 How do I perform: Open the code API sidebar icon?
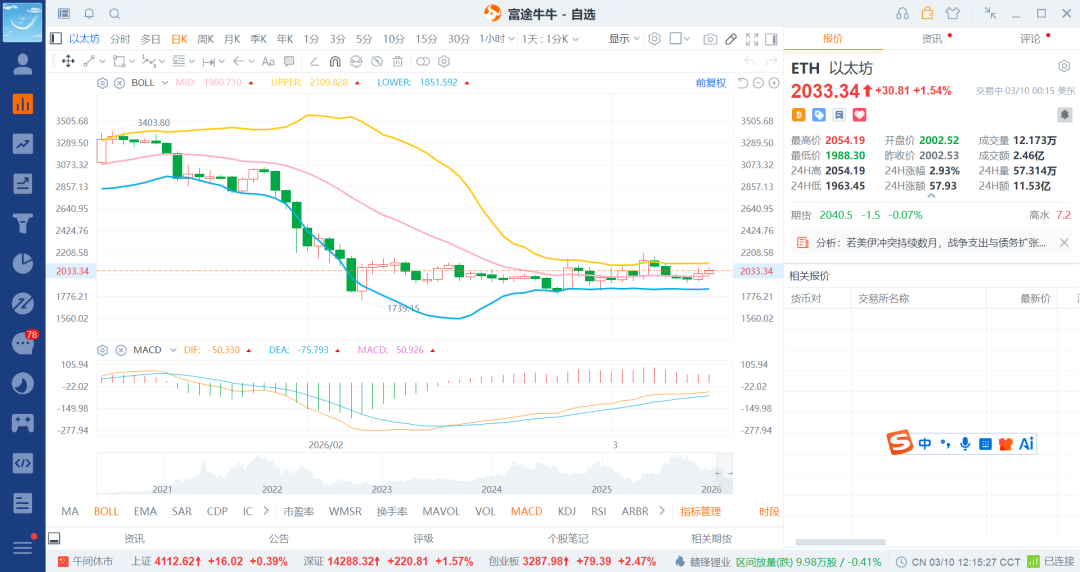click(23, 463)
